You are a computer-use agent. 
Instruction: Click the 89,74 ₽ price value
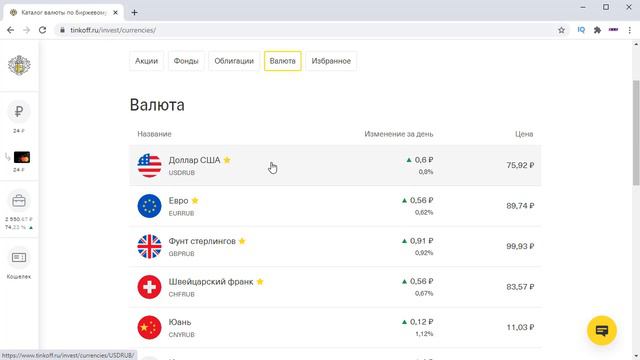click(520, 206)
